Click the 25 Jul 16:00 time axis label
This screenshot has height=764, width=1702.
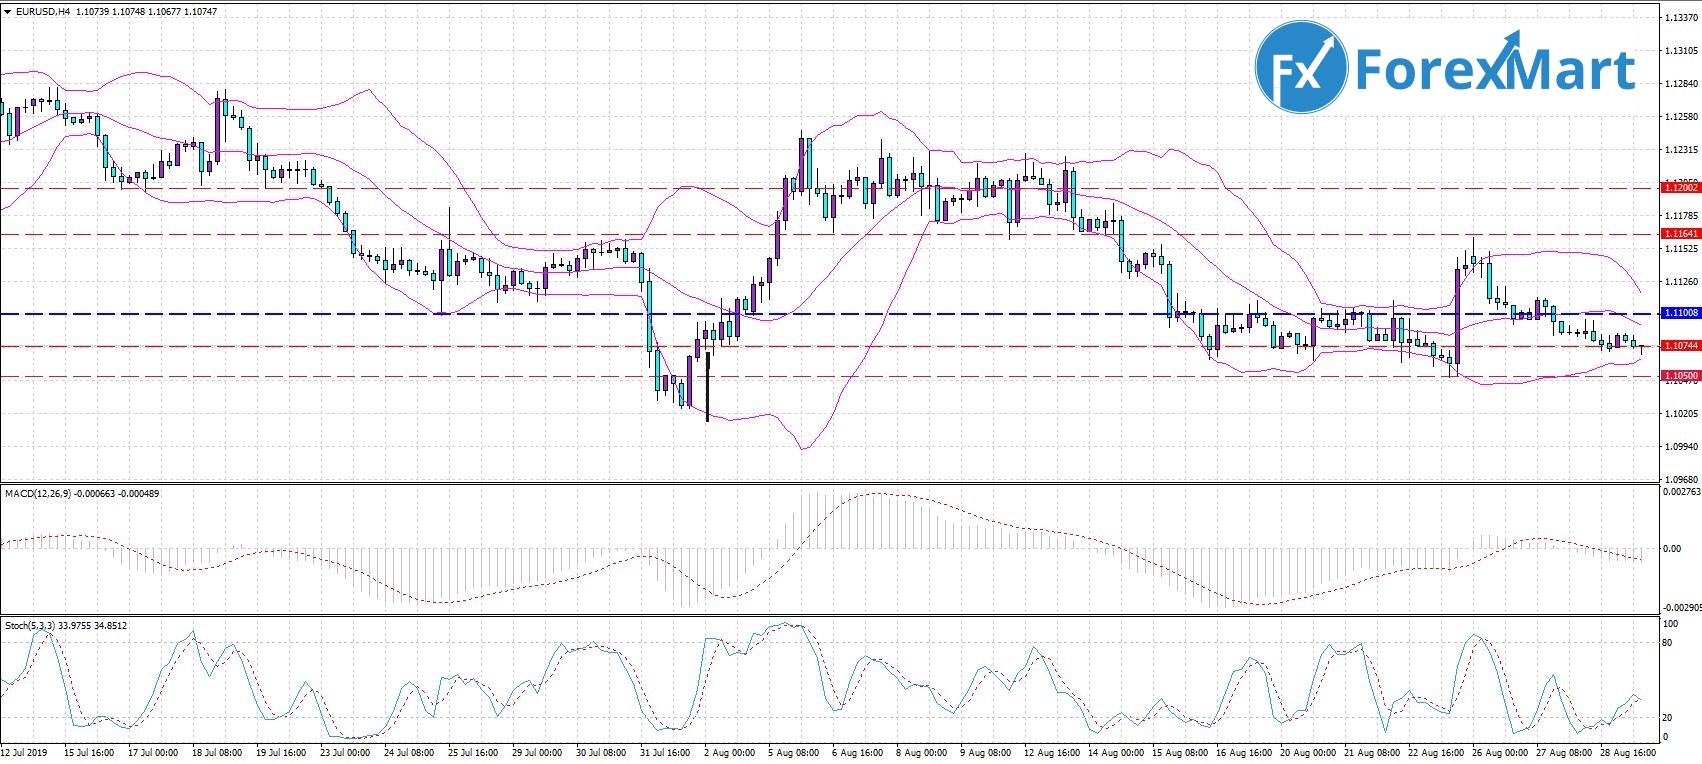coord(473,753)
